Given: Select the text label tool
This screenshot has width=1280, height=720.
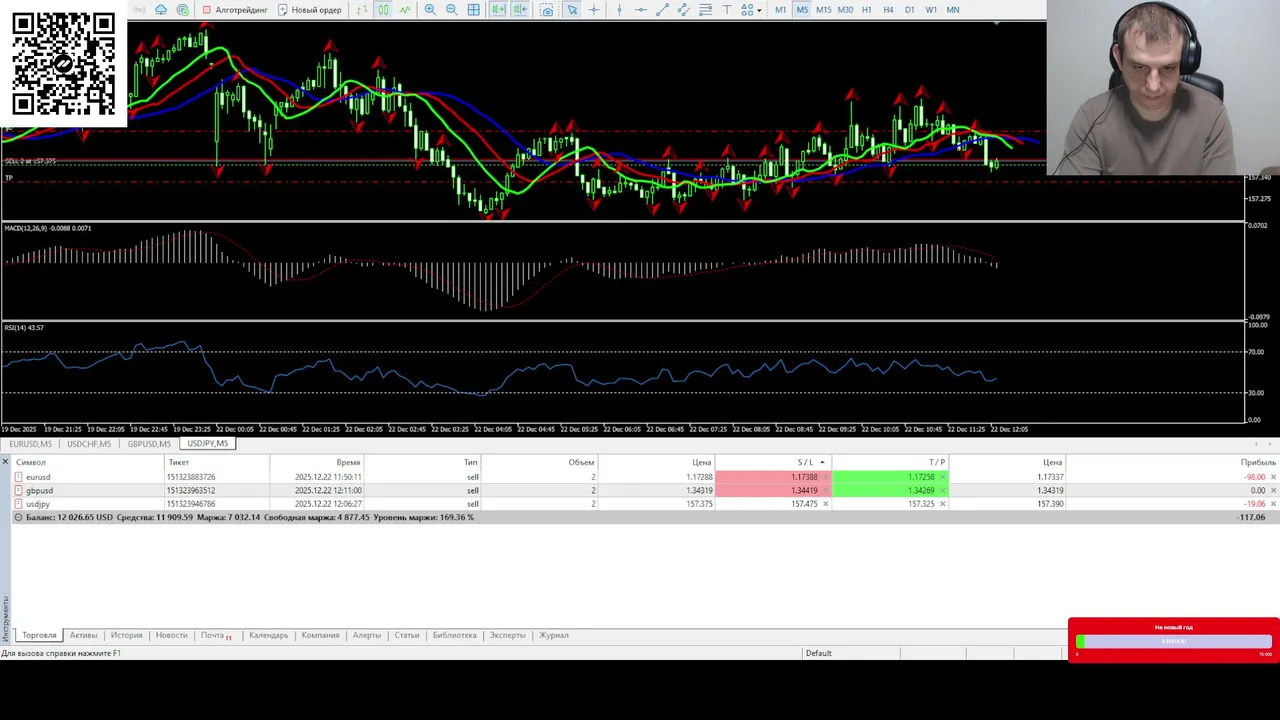Looking at the screenshot, I should tap(726, 9).
